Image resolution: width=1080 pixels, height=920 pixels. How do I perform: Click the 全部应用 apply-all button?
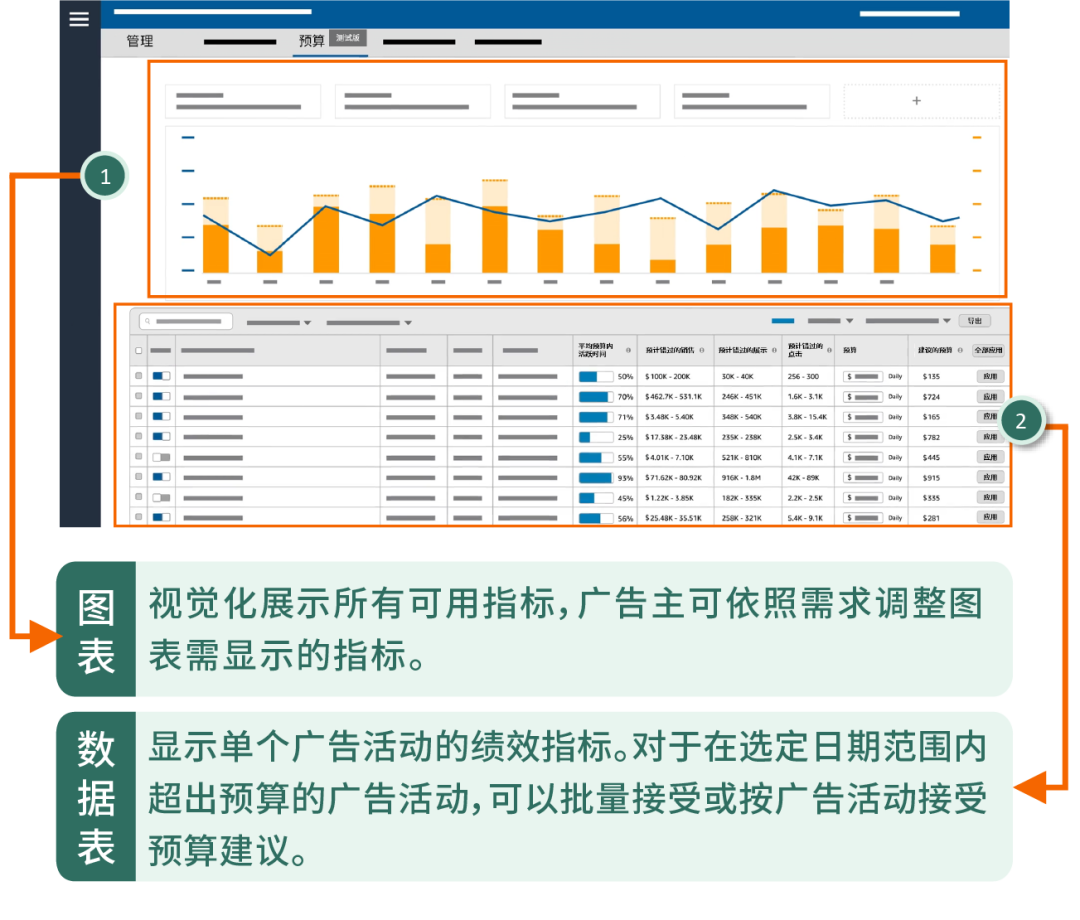[988, 351]
